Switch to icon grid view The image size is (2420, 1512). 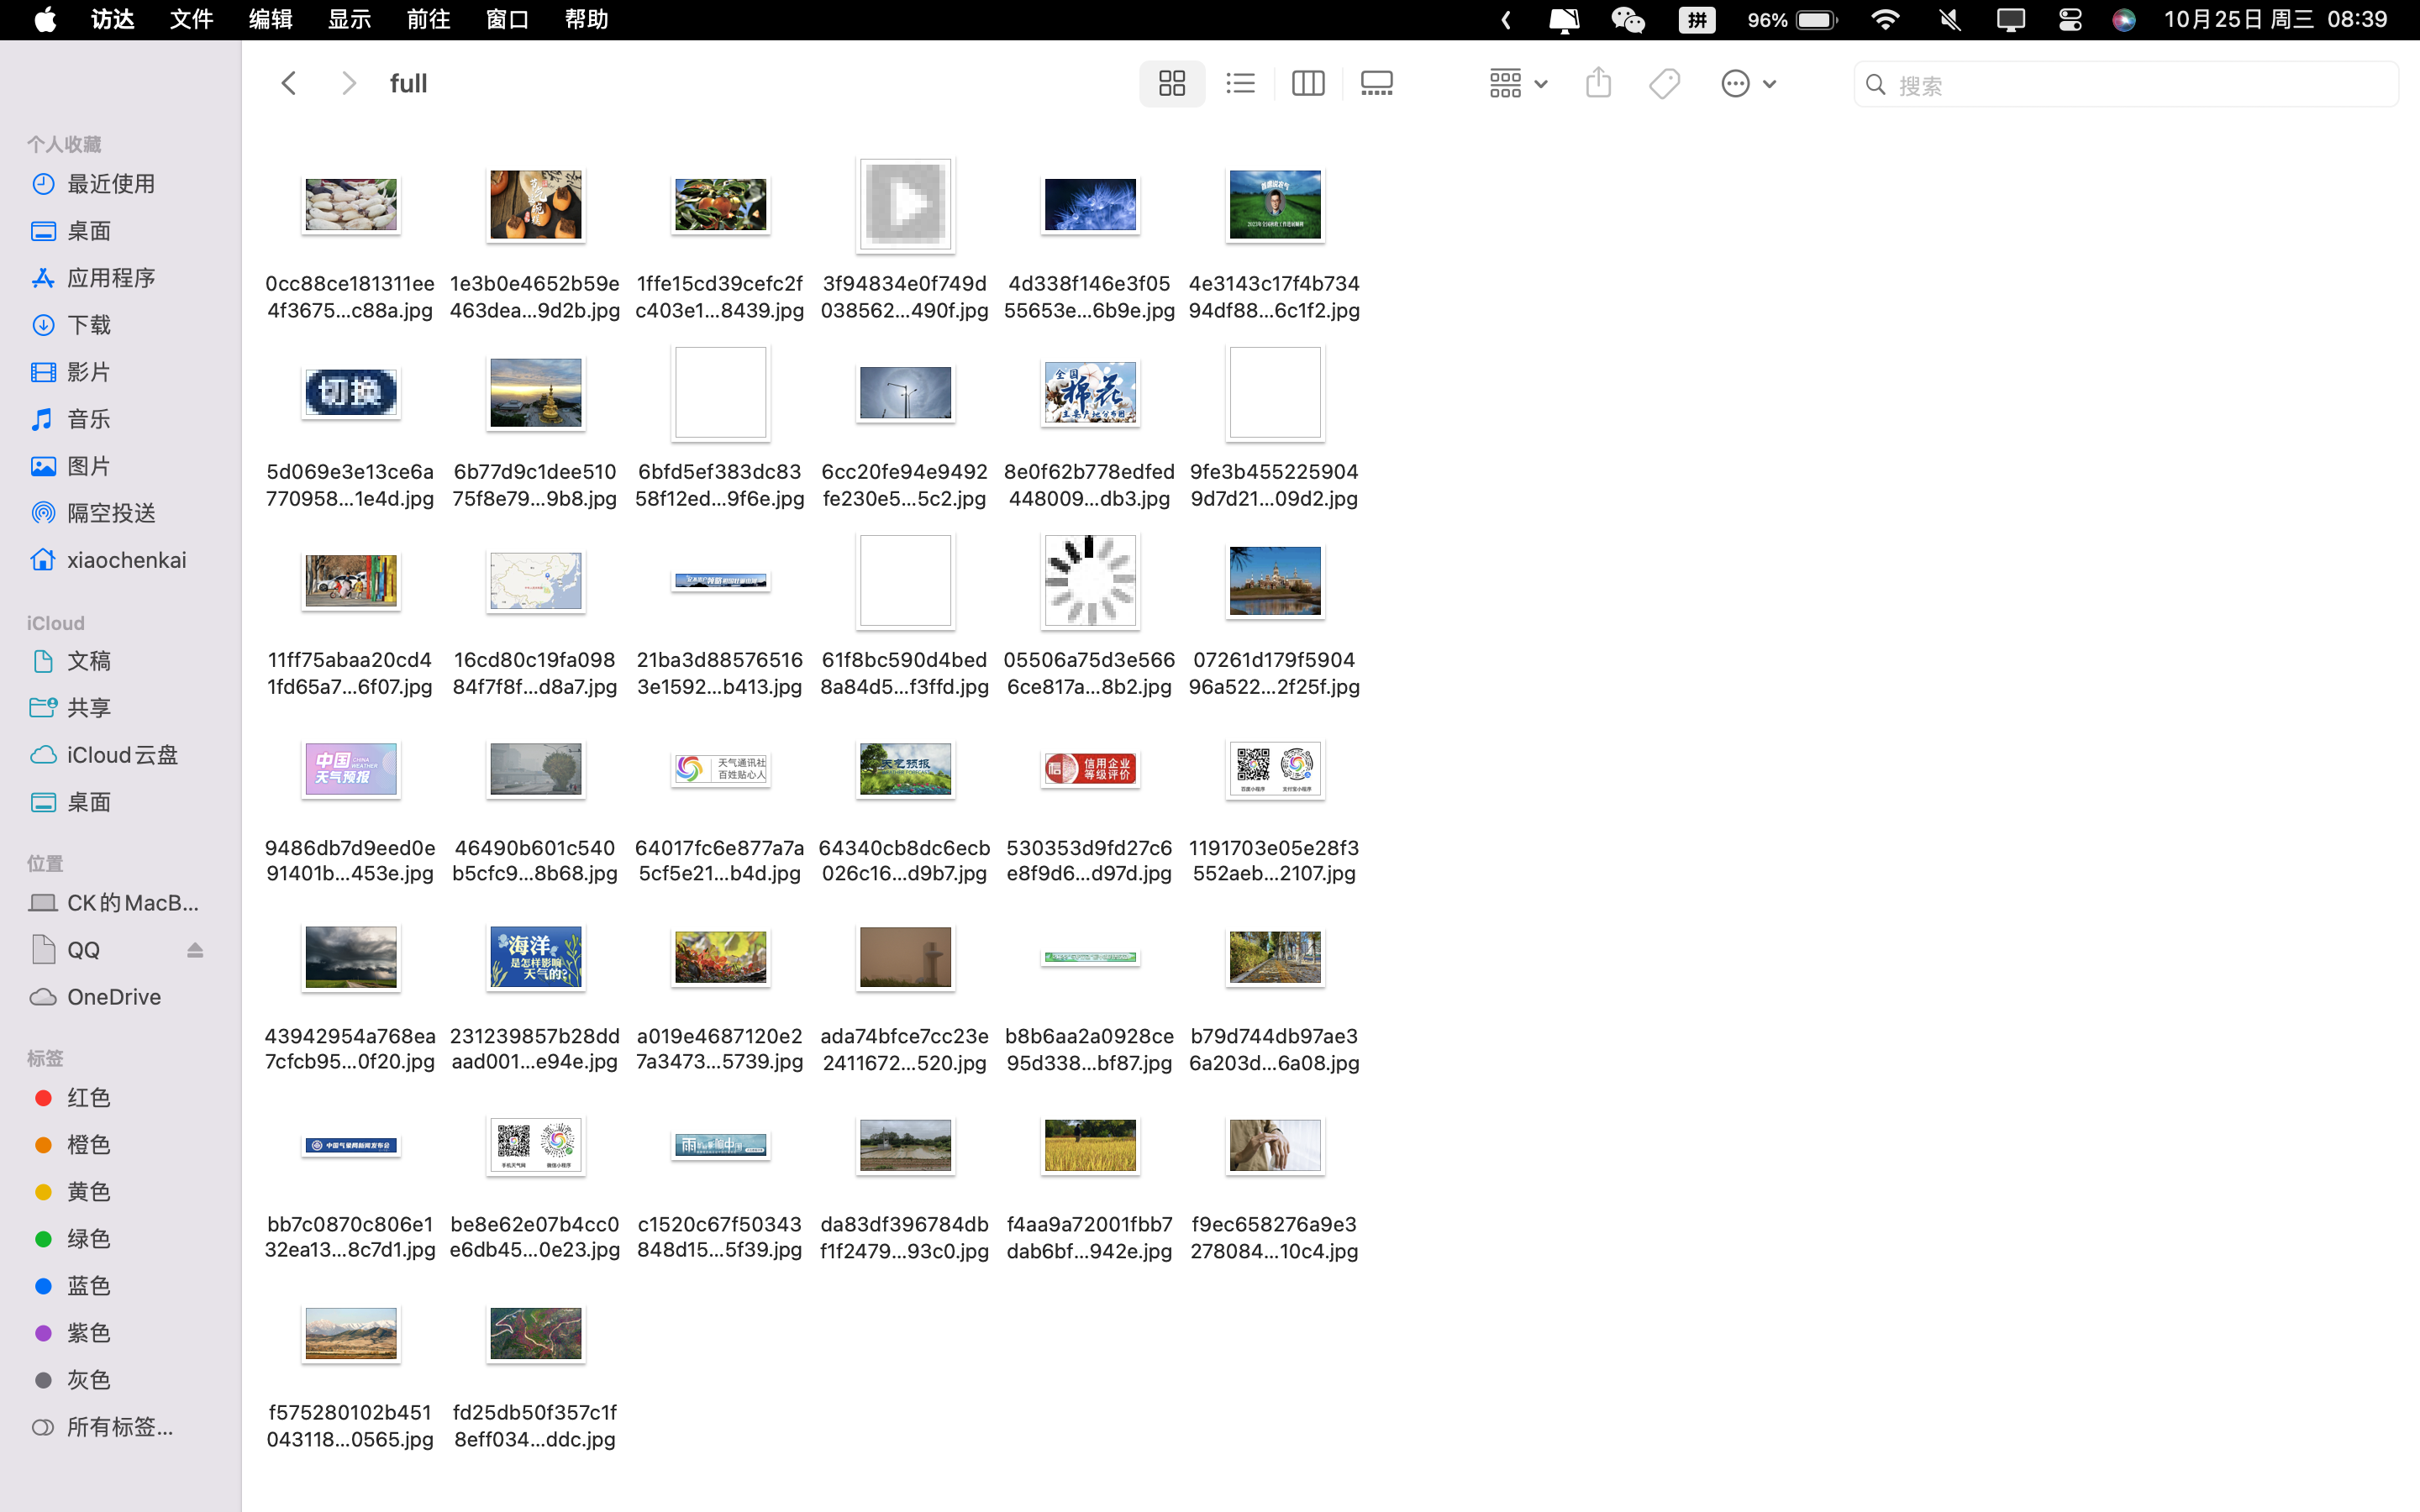coord(1171,84)
